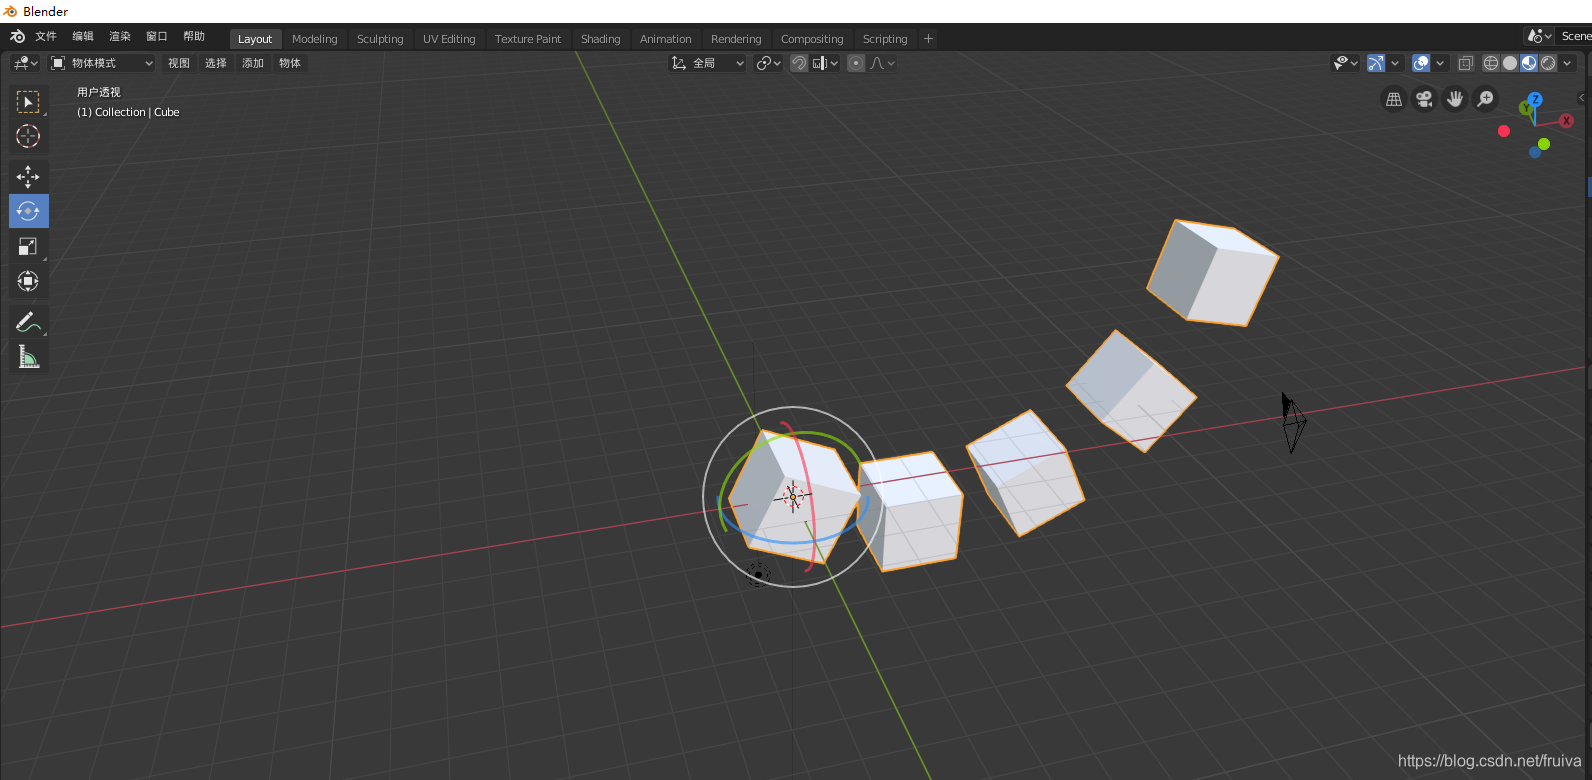
Task: Click the pan view hand icon
Action: pos(1455,99)
